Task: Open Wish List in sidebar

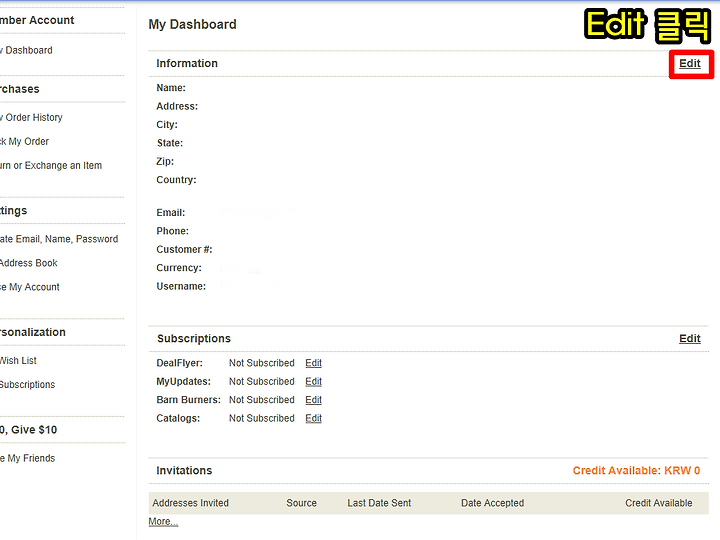Action: tap(18, 360)
